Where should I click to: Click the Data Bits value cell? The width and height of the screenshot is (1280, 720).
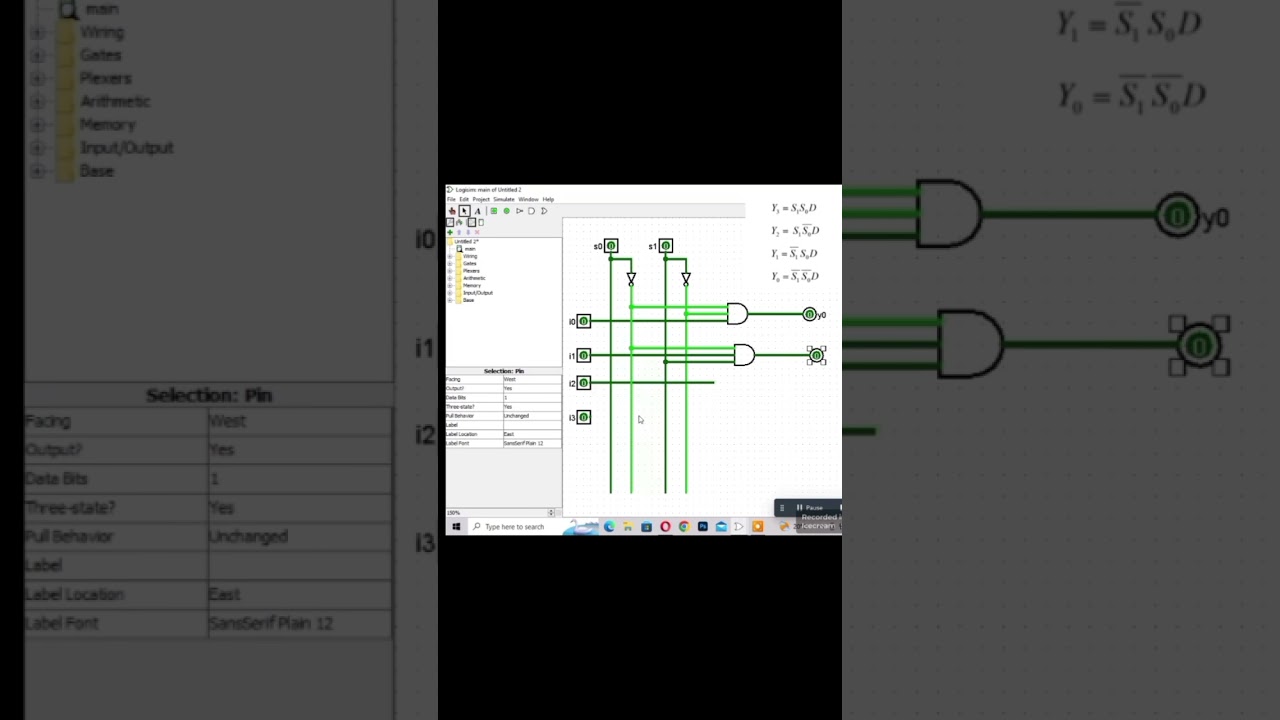click(x=532, y=398)
